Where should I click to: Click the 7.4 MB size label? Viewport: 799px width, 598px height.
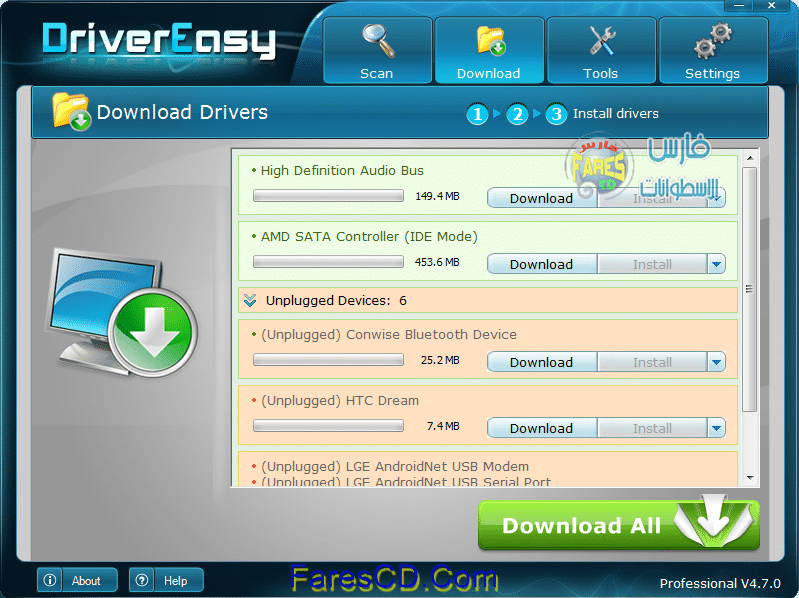(x=443, y=426)
